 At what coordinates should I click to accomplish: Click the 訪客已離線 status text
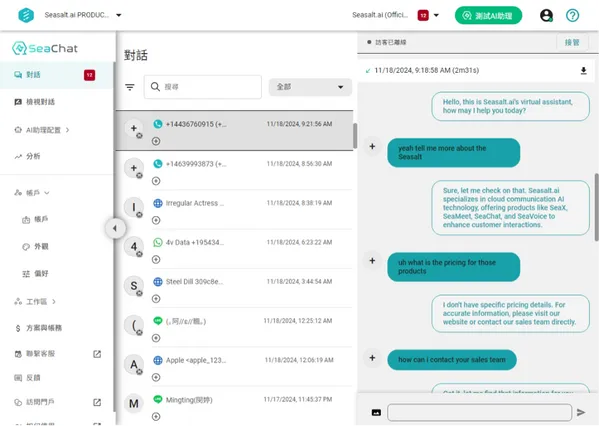390,42
